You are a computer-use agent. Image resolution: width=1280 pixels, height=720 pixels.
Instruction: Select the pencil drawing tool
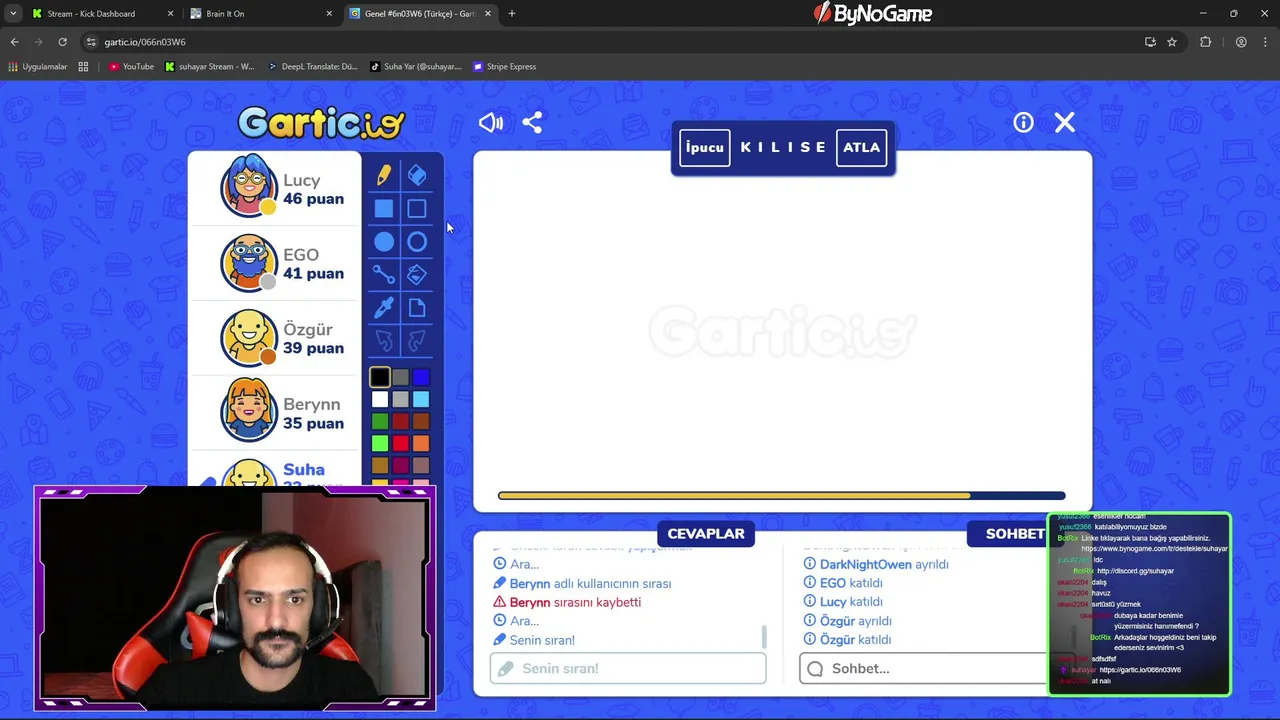(384, 175)
